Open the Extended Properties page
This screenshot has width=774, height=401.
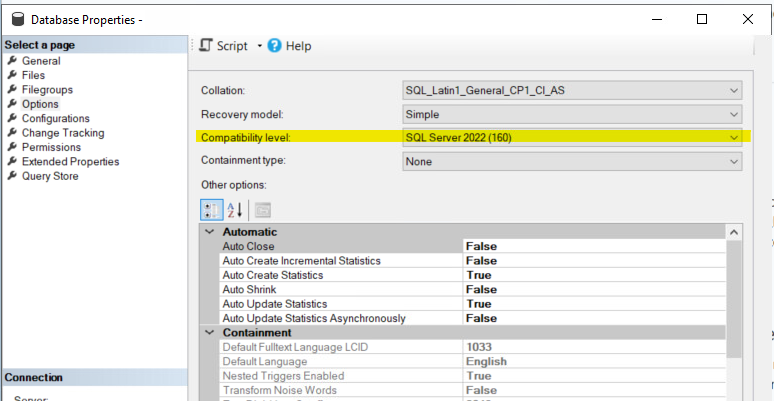point(70,161)
